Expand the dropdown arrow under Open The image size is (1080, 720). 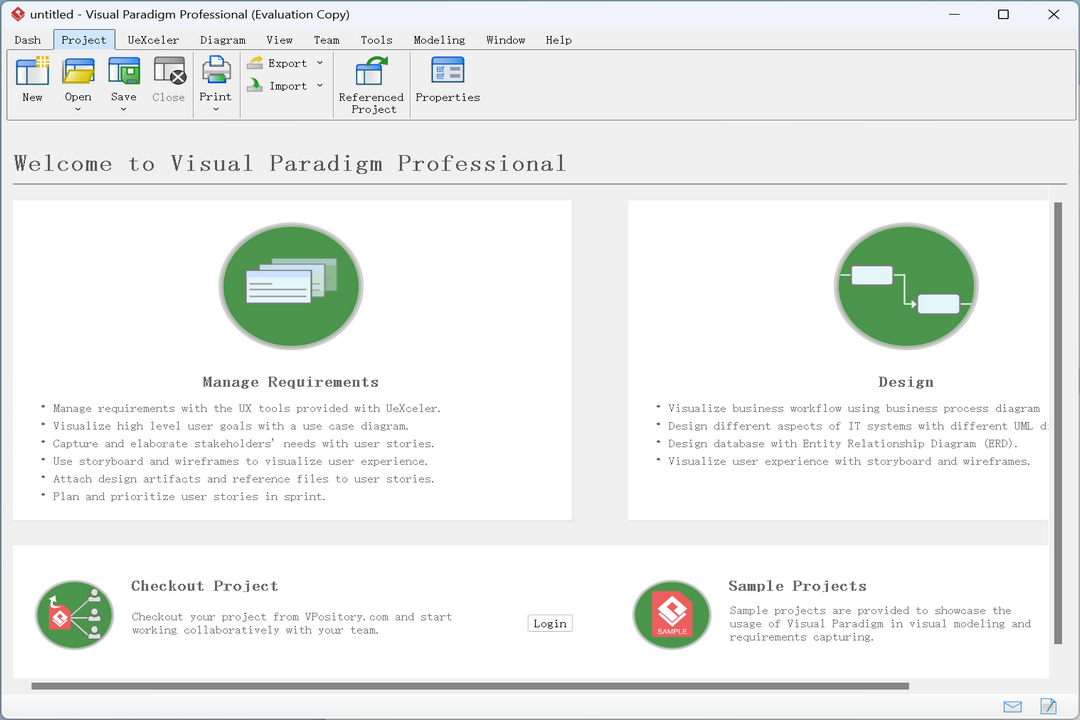tap(78, 109)
